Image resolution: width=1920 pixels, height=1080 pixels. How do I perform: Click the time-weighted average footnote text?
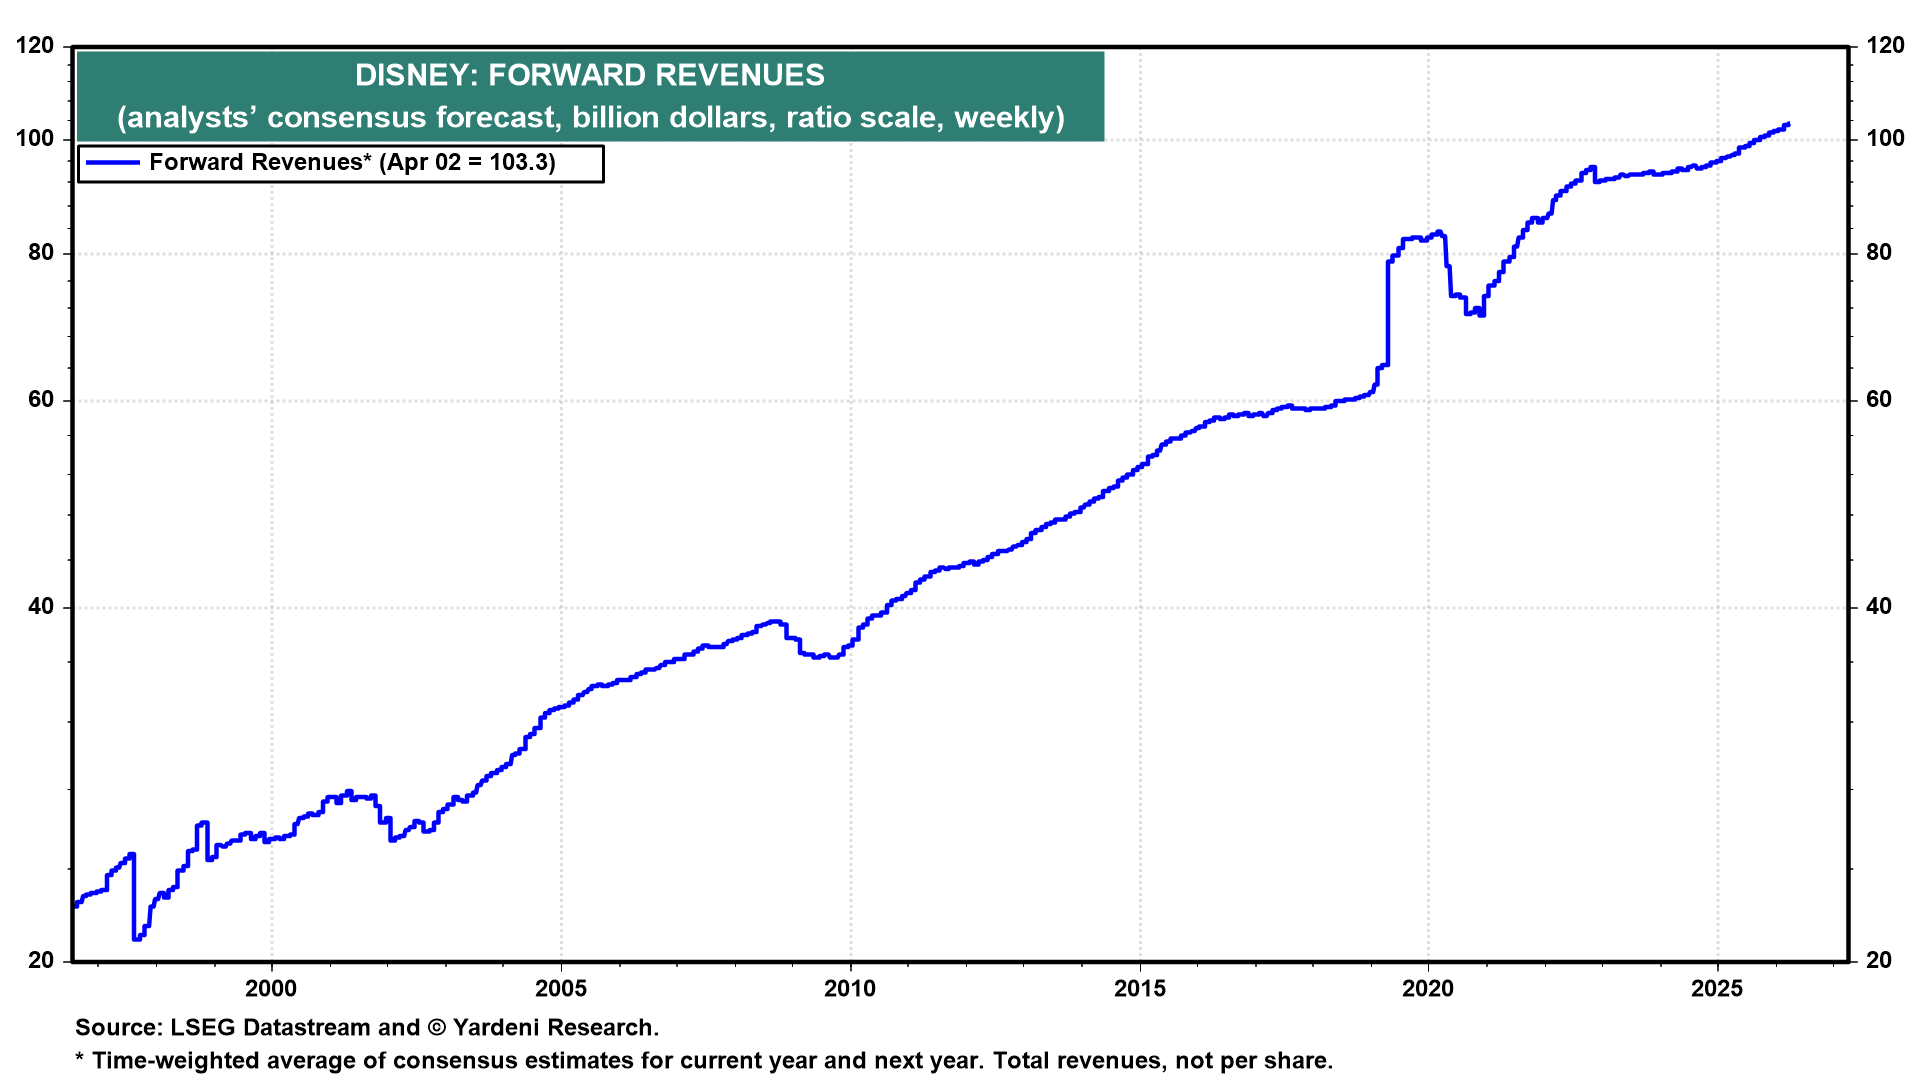tap(703, 1061)
